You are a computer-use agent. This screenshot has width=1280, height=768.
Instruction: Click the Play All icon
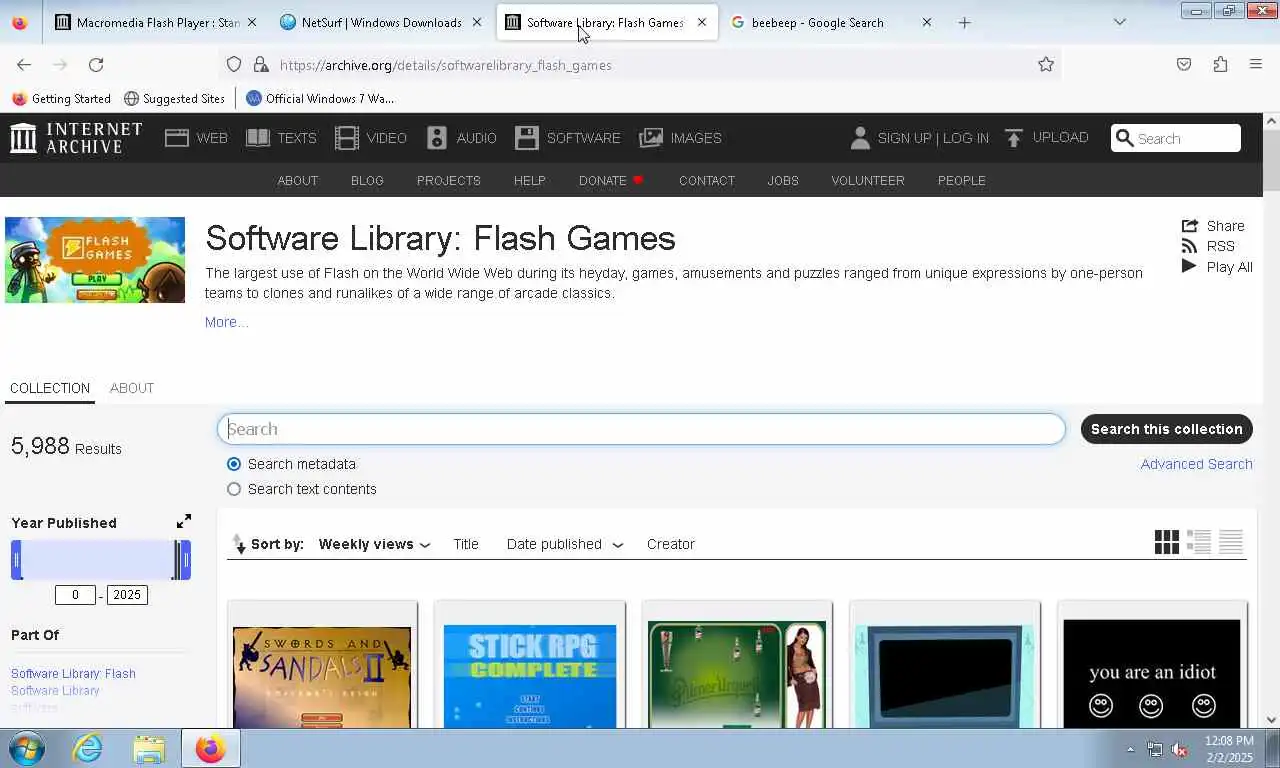coord(1189,266)
